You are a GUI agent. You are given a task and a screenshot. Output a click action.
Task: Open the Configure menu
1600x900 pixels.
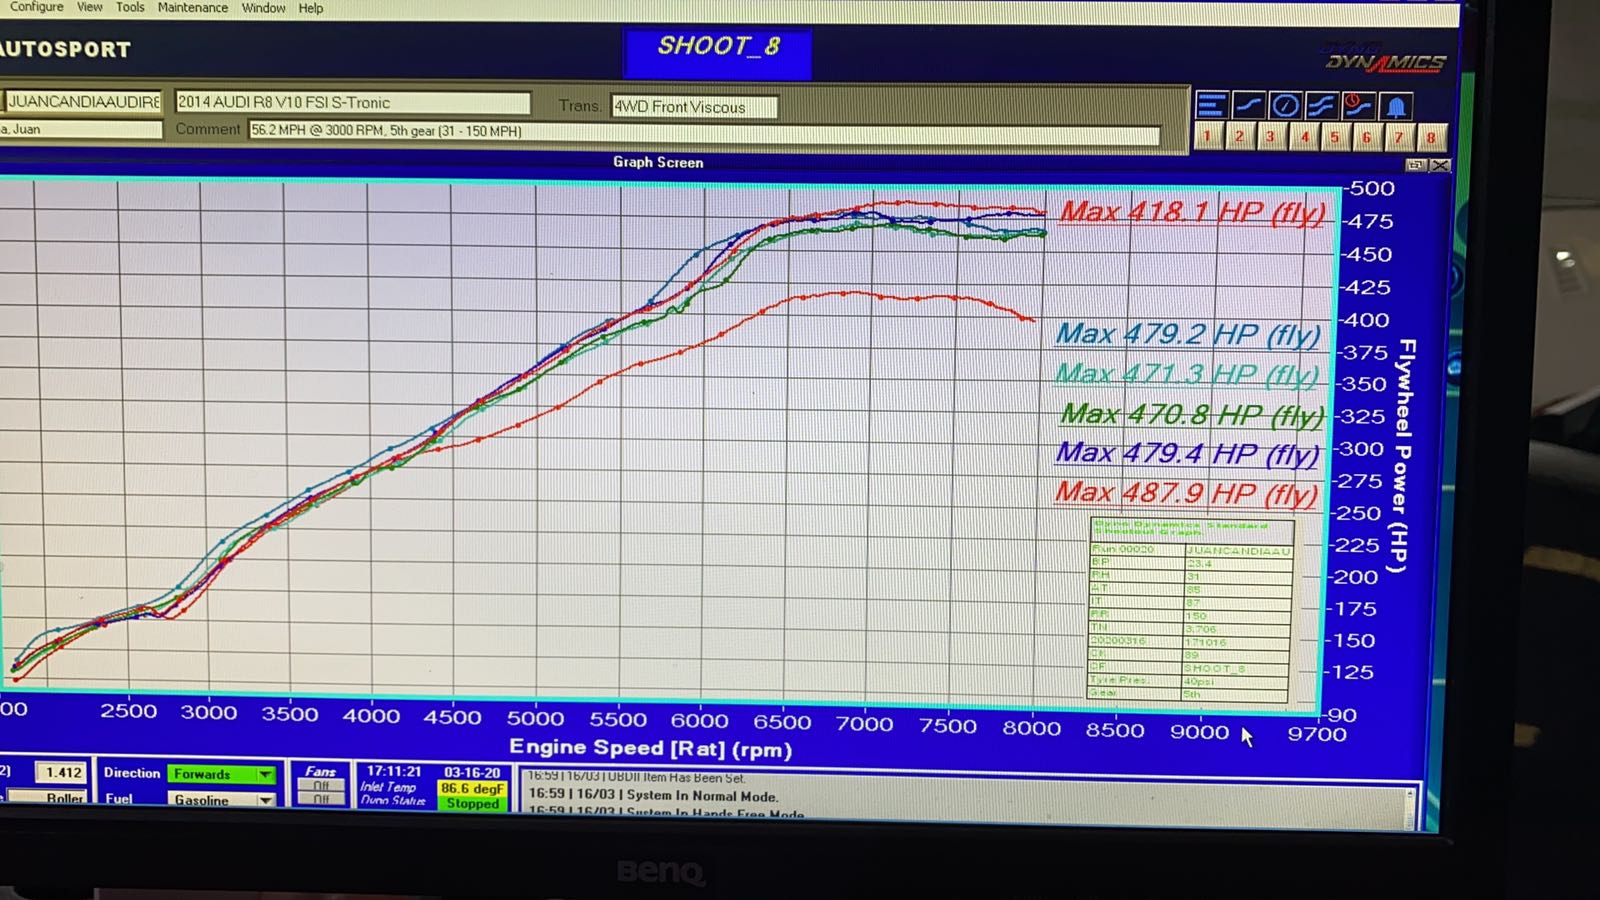coord(36,7)
